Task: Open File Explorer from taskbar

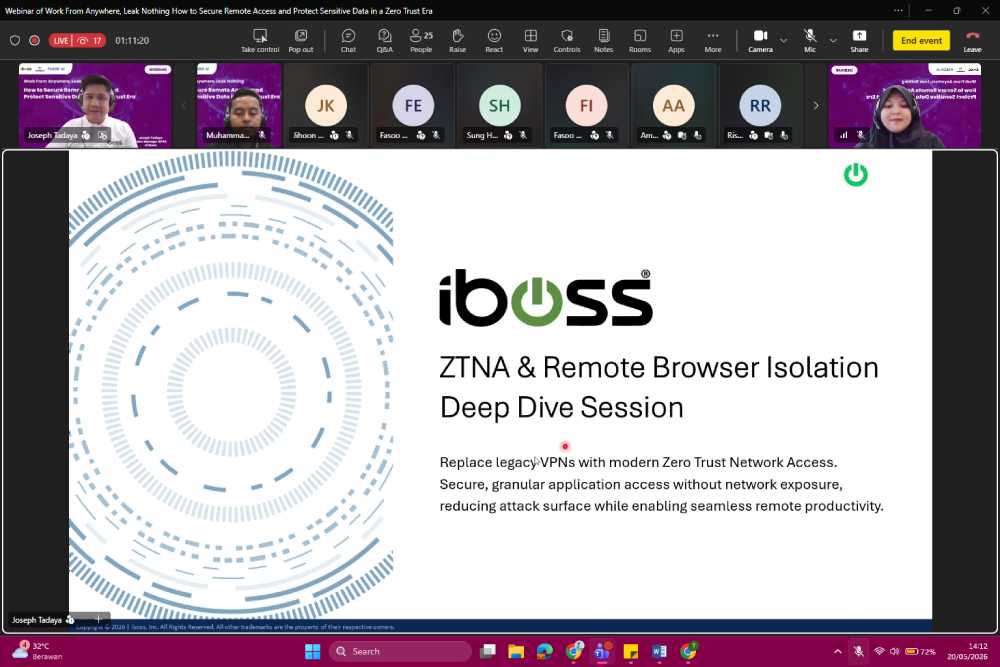Action: [x=516, y=651]
